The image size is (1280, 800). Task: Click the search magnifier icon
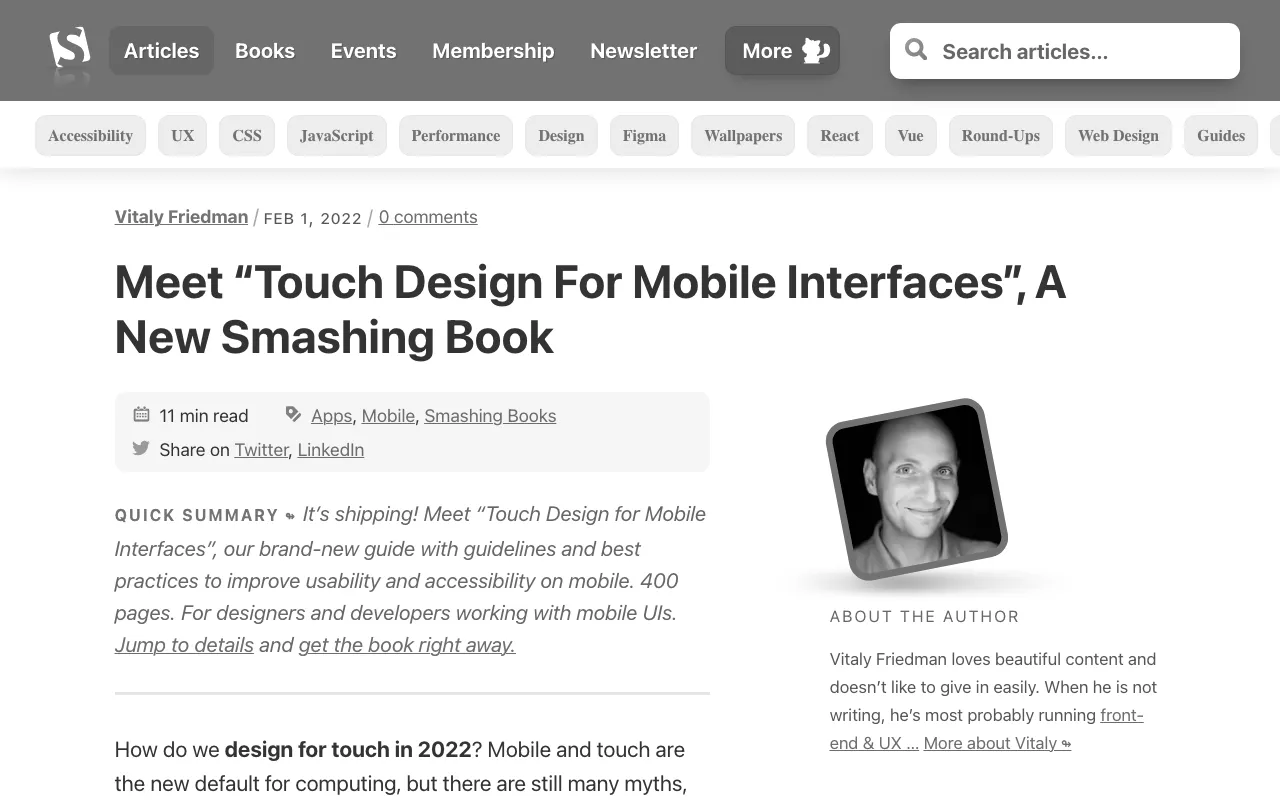pyautogui.click(x=916, y=50)
